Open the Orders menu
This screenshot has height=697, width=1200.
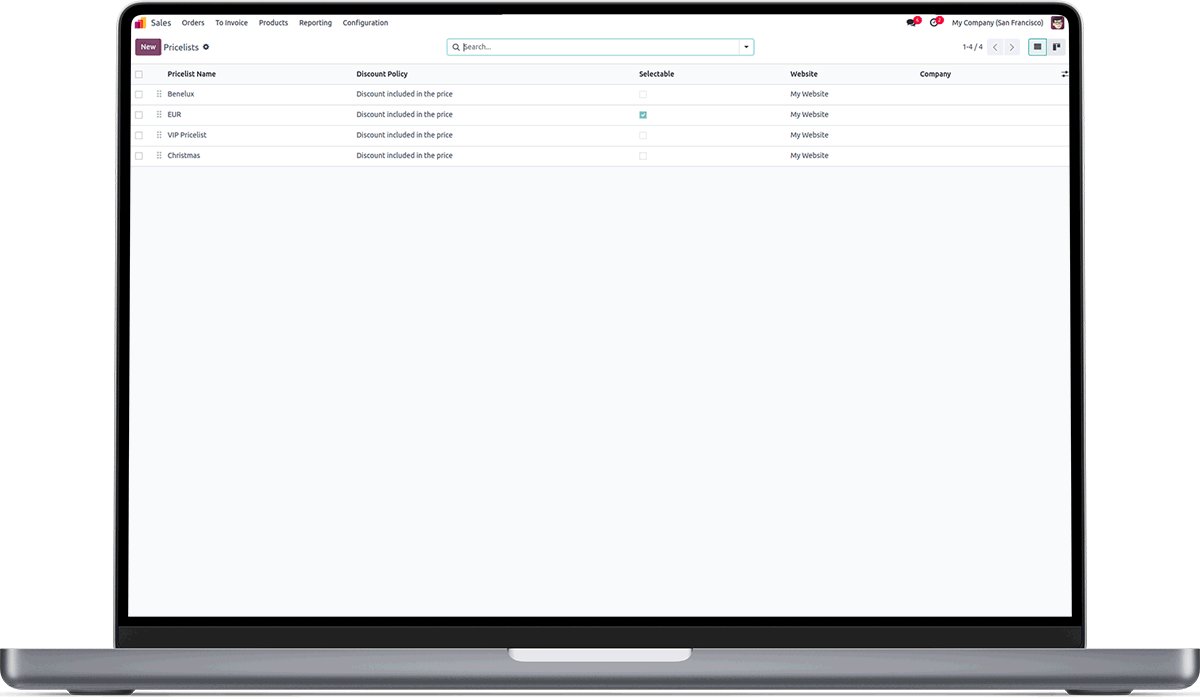pos(193,22)
